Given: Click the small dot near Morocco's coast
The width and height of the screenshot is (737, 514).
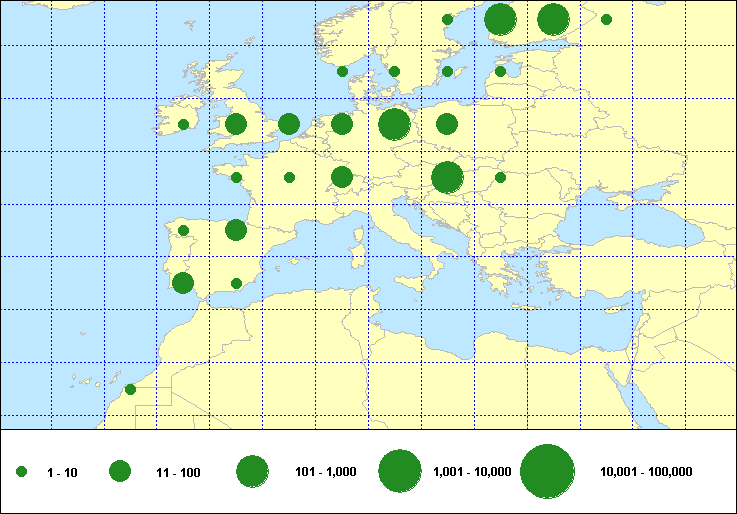Looking at the screenshot, I should [130, 389].
